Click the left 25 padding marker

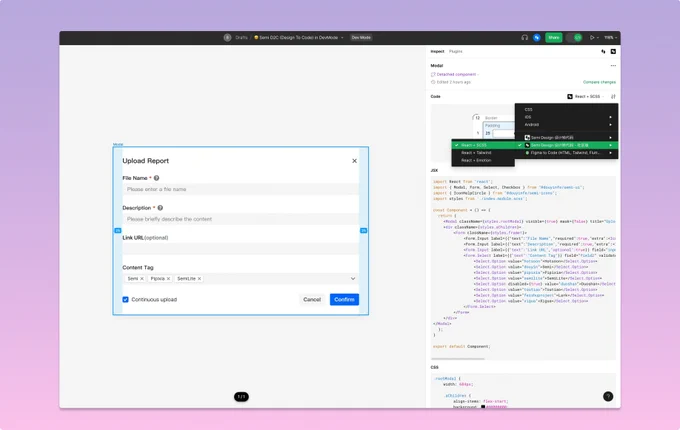coord(118,231)
